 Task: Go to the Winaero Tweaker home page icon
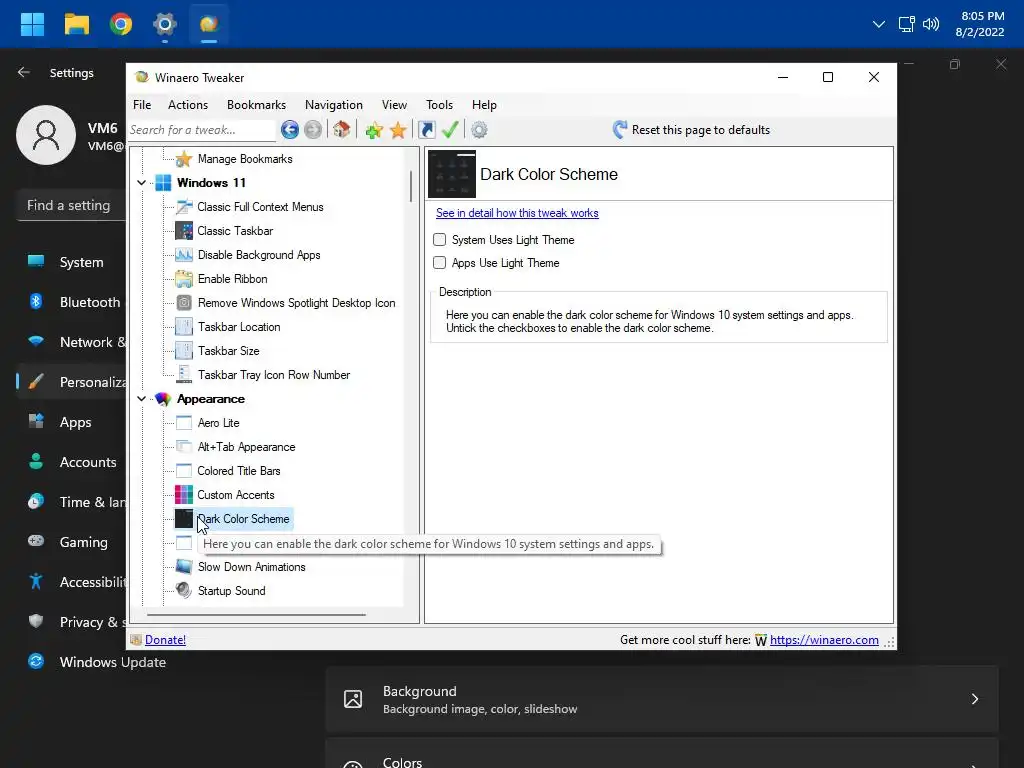coord(342,130)
